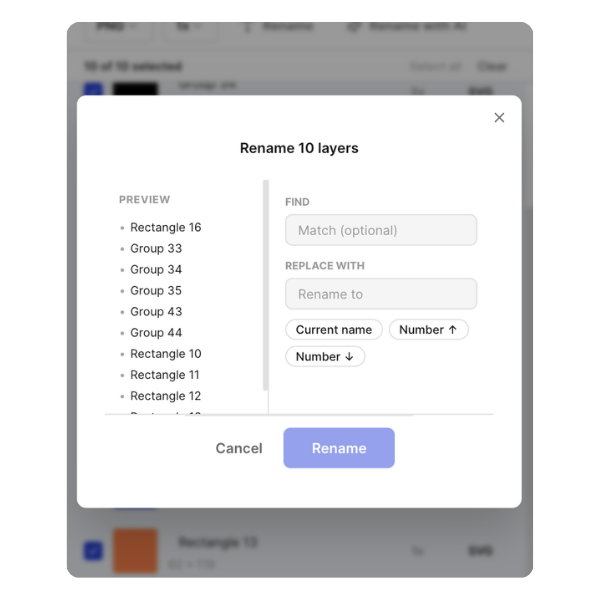This screenshot has width=600, height=600.
Task: Click the Find match input field
Action: pos(380,230)
